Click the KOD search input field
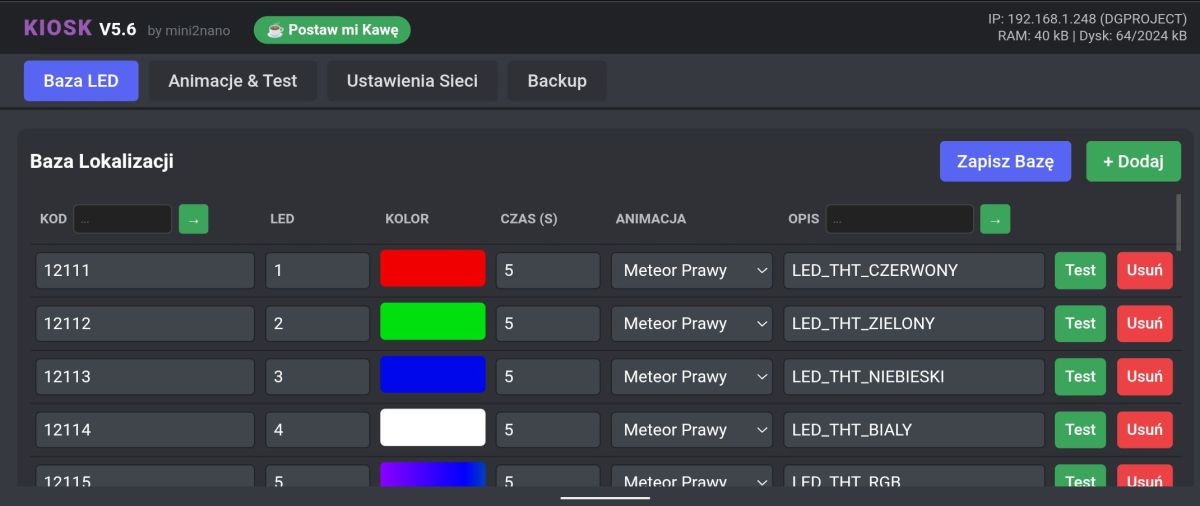Image resolution: width=1200 pixels, height=506 pixels. pos(122,218)
